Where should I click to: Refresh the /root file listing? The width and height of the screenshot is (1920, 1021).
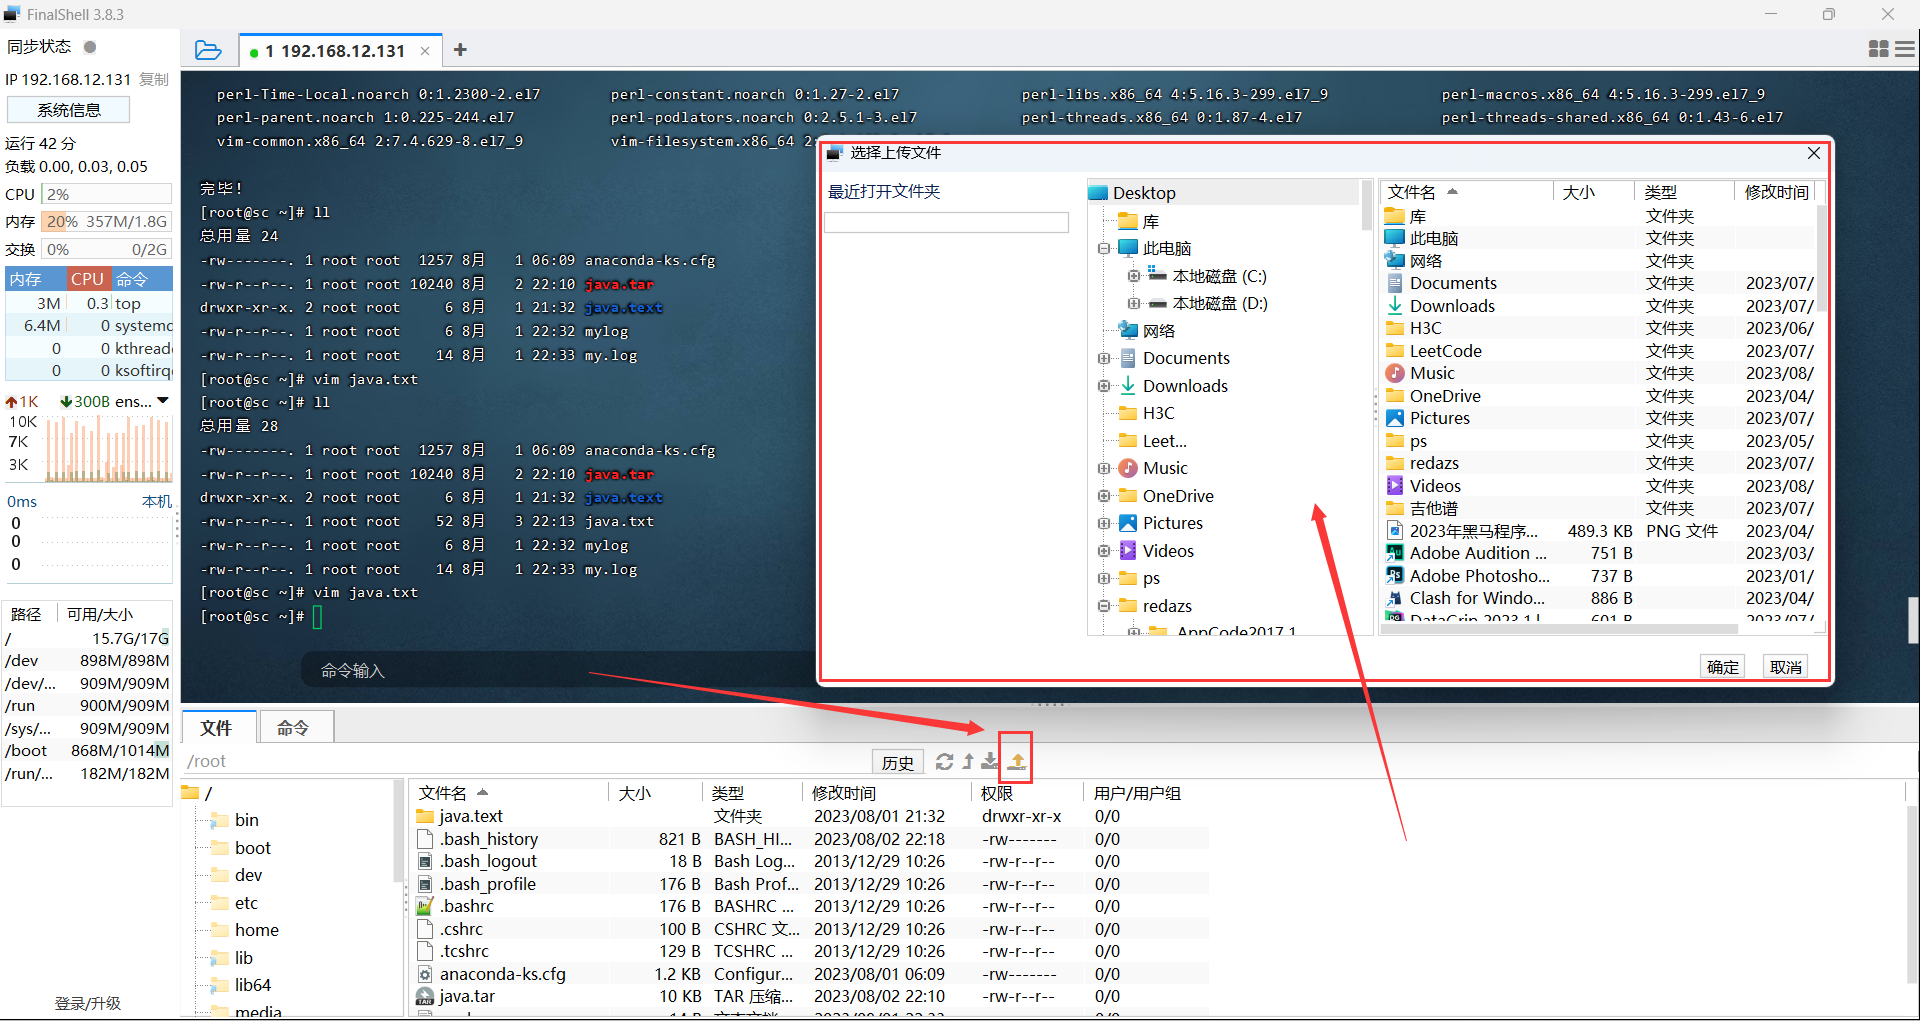944,762
